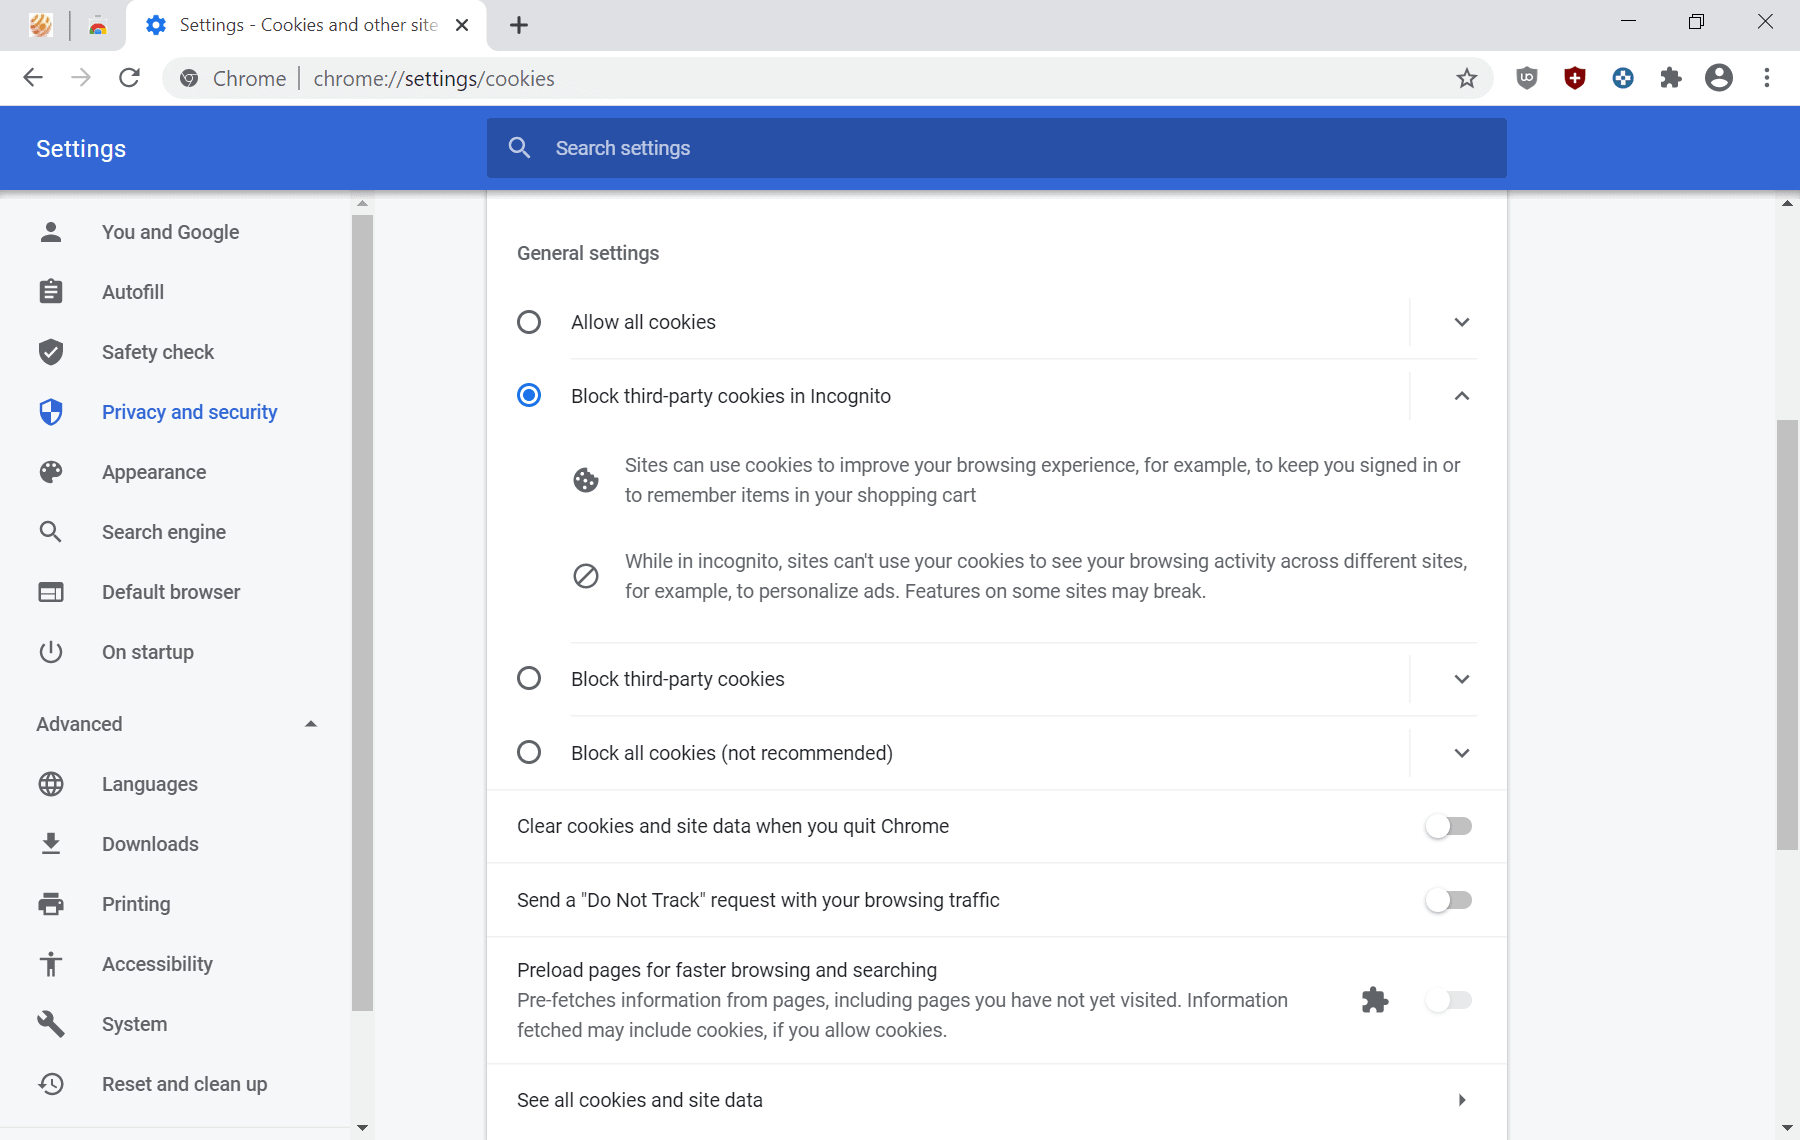
Task: Click the Default browser icon
Action: (50, 592)
